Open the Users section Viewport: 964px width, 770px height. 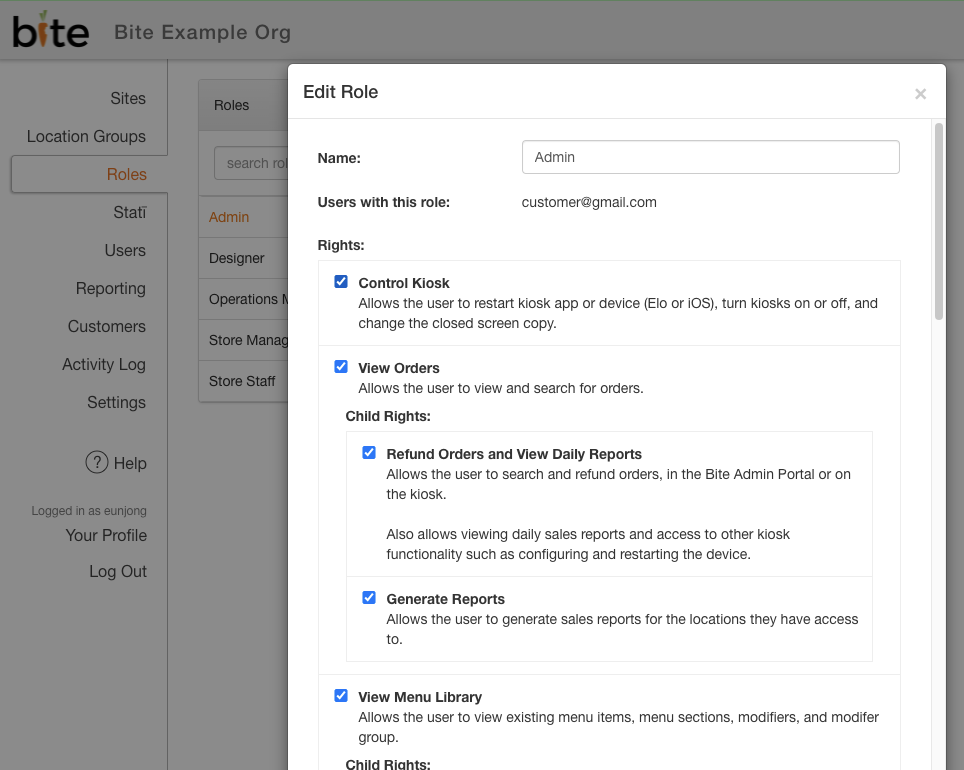pyautogui.click(x=125, y=250)
